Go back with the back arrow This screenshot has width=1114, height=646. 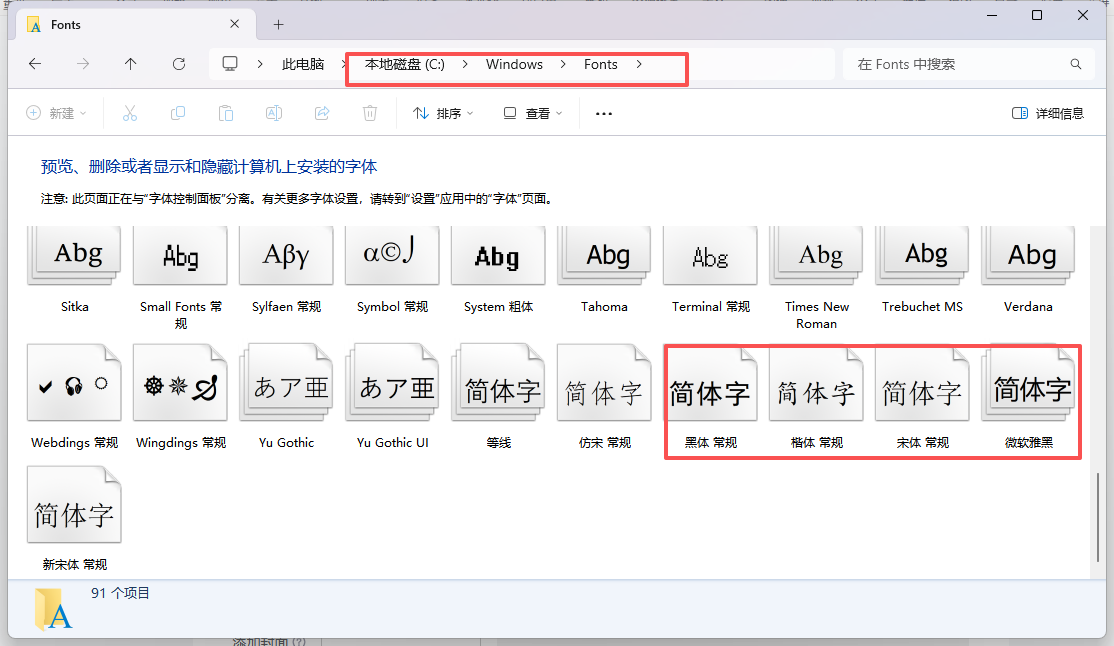[35, 64]
